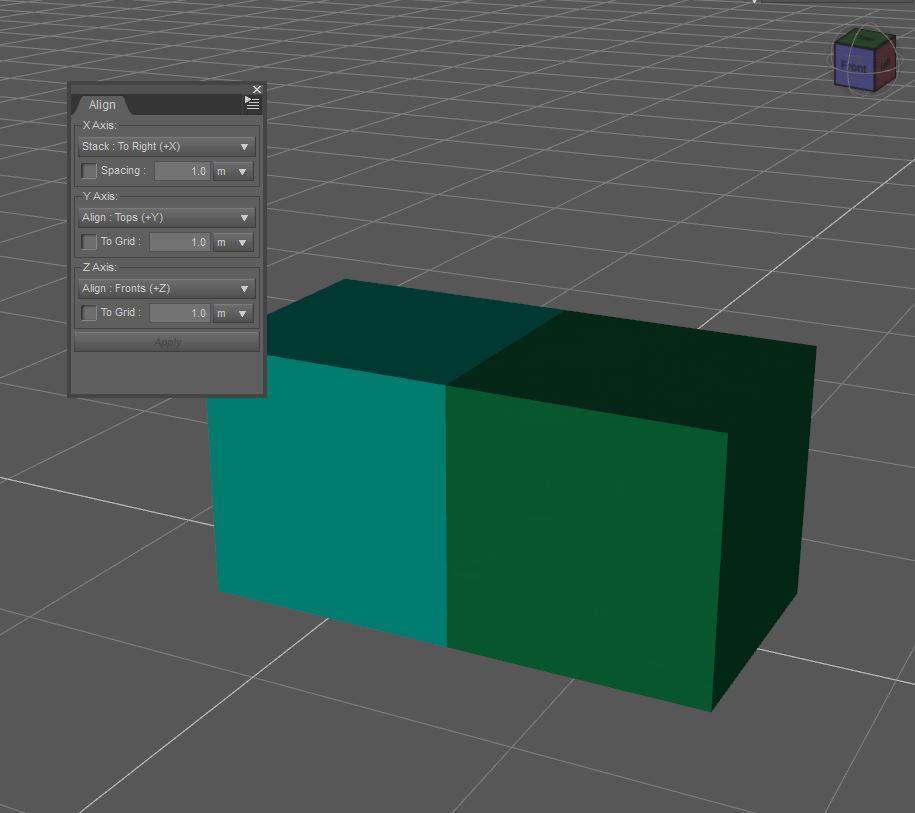915x813 pixels.
Task: Close the Align pane
Action: point(257,89)
